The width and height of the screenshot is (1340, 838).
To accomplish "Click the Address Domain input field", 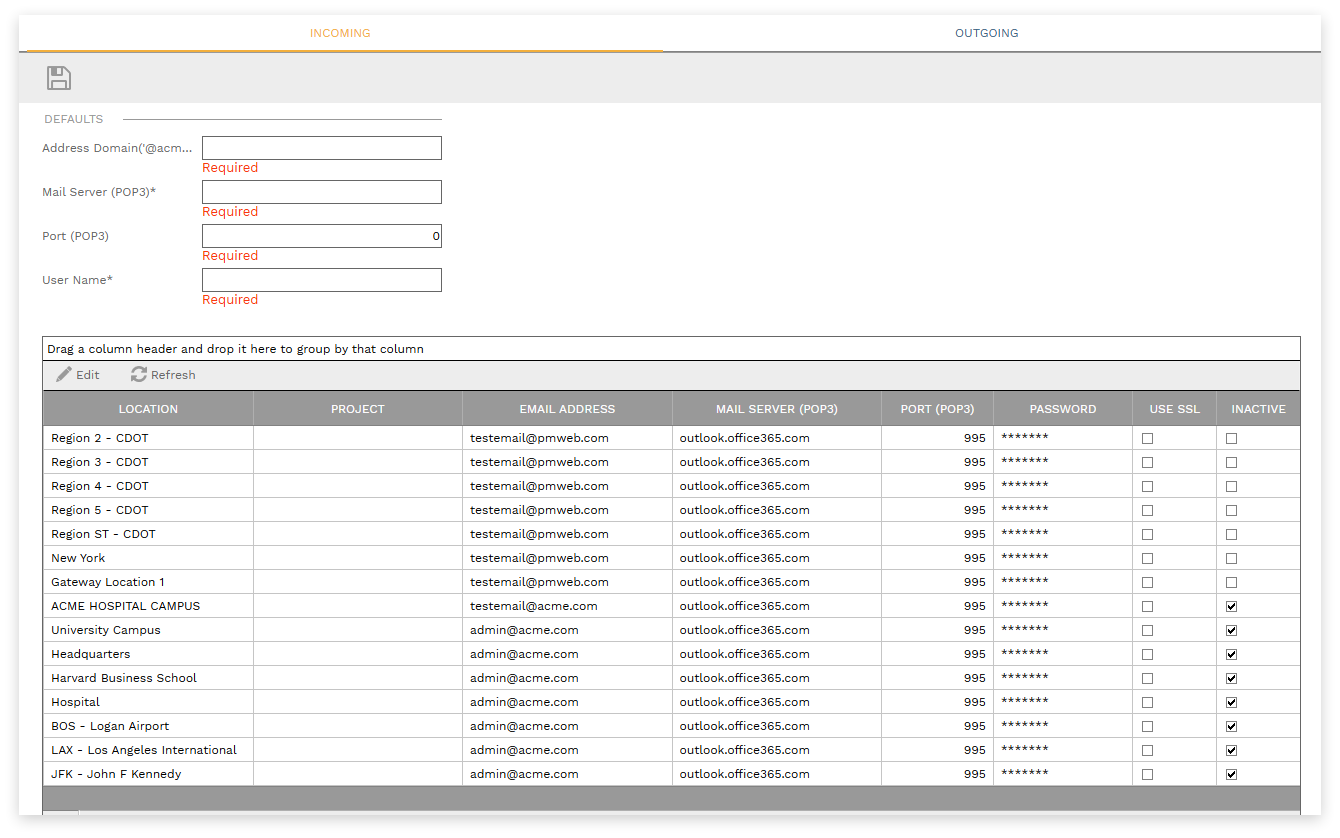I will point(321,148).
